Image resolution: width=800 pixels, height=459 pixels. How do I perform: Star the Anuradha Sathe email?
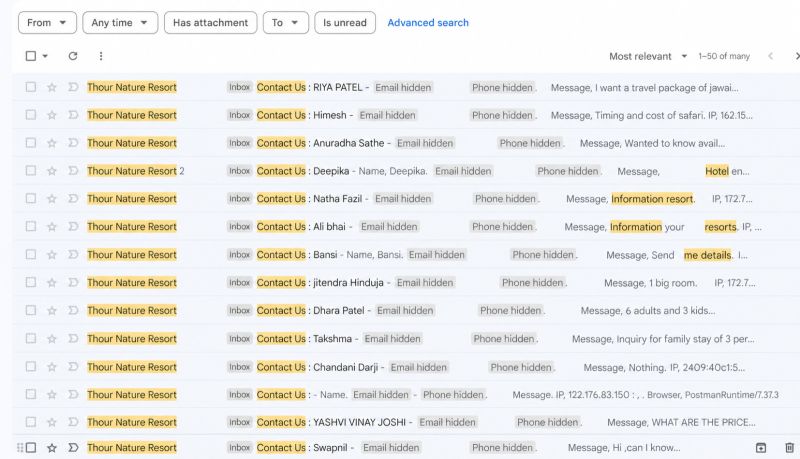point(52,143)
